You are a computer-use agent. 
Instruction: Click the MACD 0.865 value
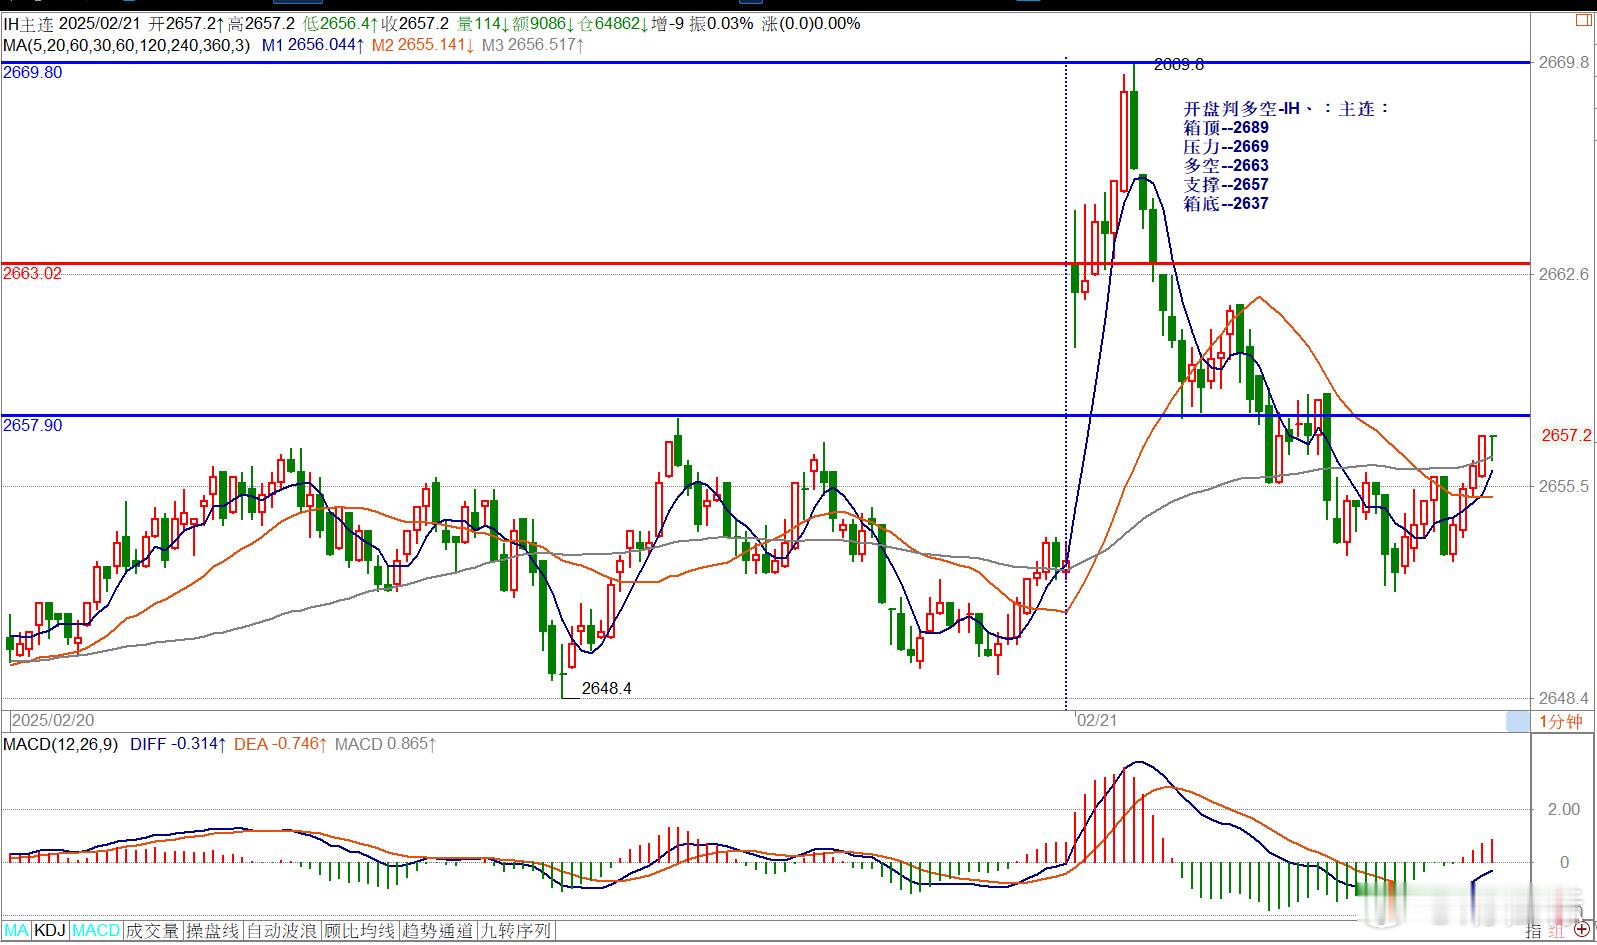coord(385,744)
